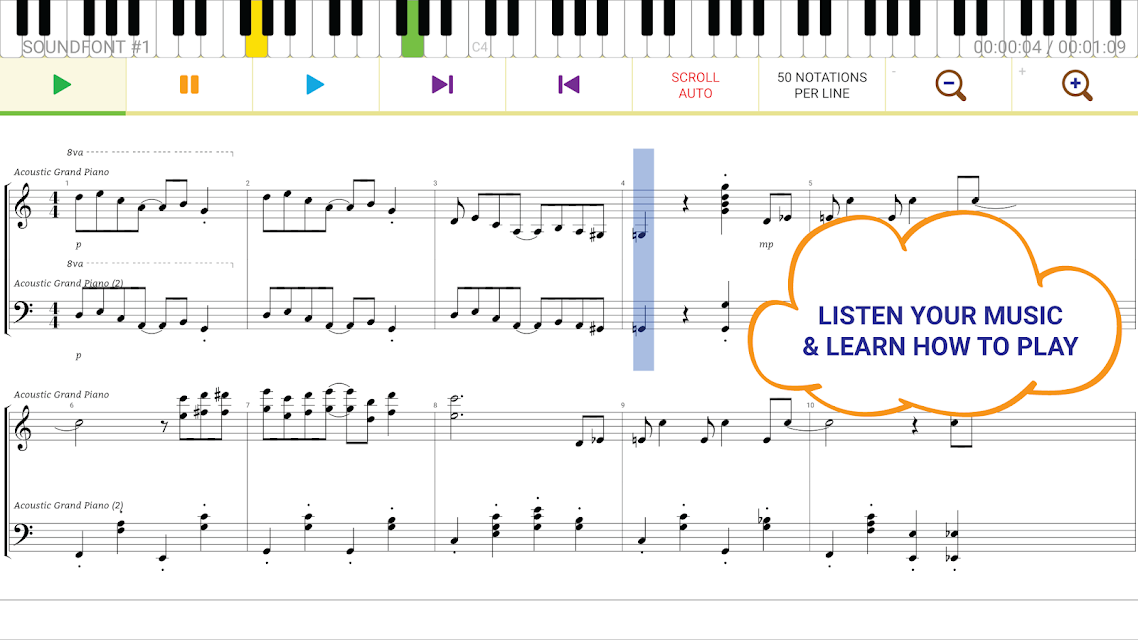Start playback with the green play button
Image resolution: width=1138 pixels, height=640 pixels.
tap(62, 85)
